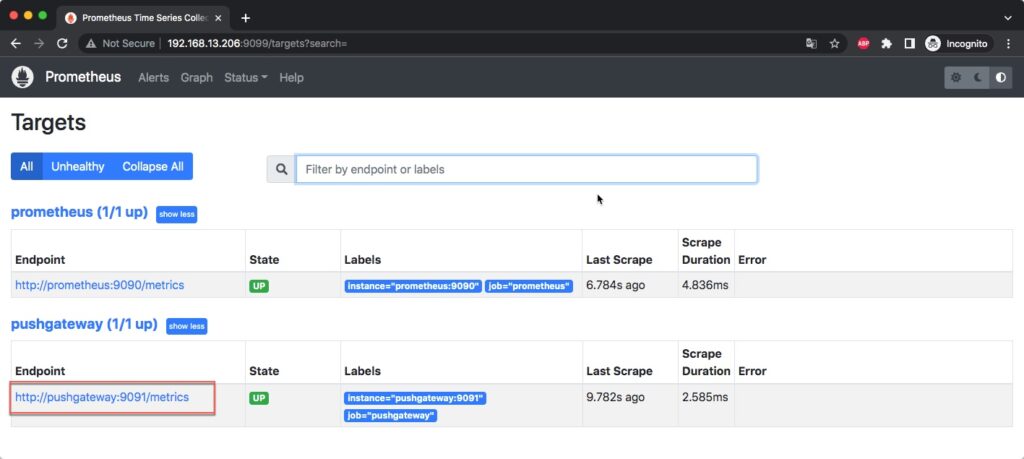Open the Graph page
Viewport: 1024px width, 459px height.
pos(197,78)
